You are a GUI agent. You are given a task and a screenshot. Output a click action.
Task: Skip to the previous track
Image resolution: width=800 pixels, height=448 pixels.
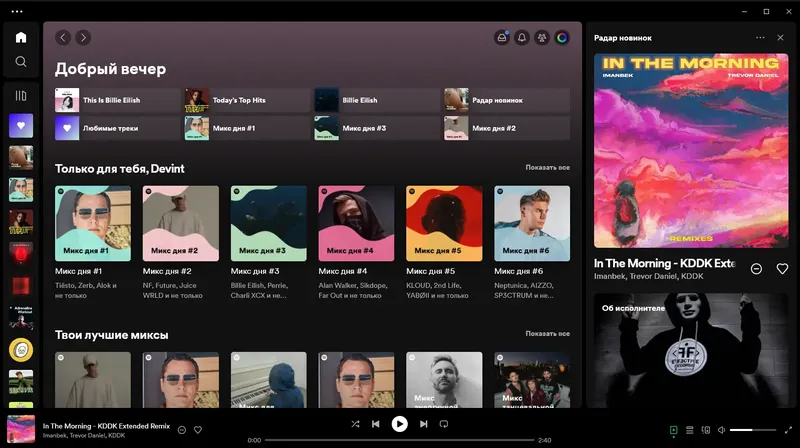376,424
